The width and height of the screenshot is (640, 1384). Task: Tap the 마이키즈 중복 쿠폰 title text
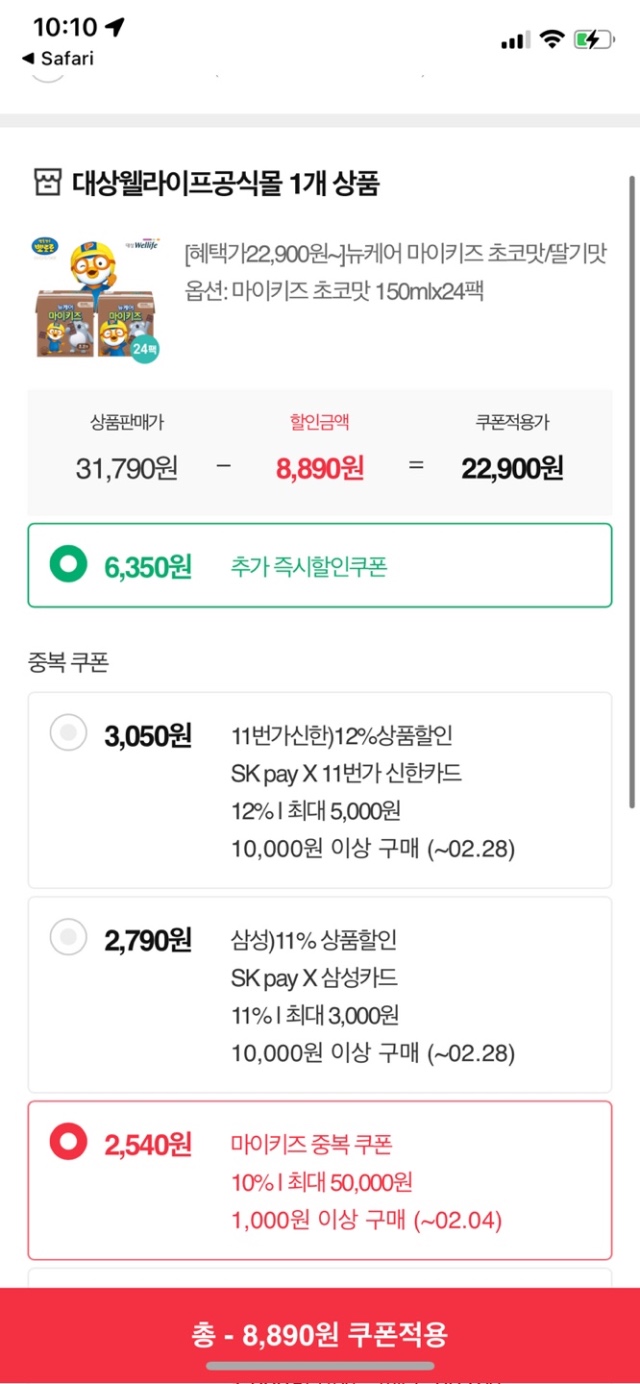tap(312, 1144)
